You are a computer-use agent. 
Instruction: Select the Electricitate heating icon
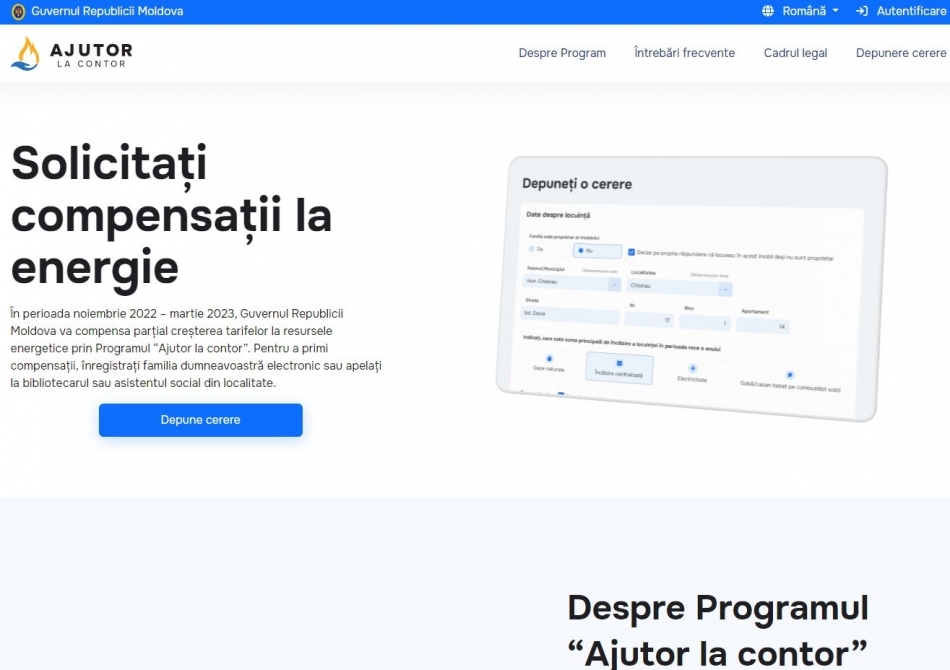tap(692, 369)
